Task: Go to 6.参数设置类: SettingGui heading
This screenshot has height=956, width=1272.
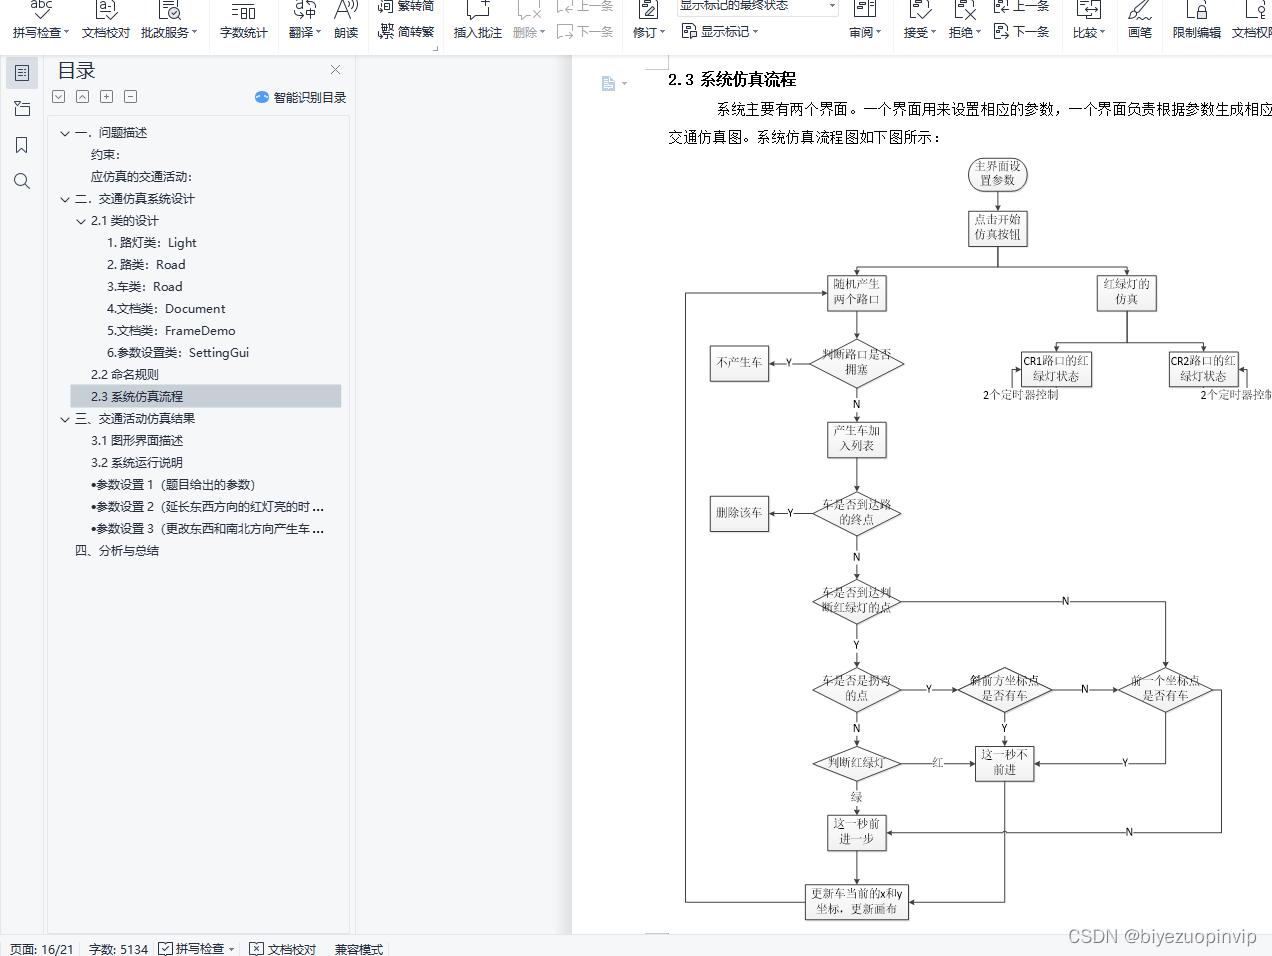Action: coord(178,353)
